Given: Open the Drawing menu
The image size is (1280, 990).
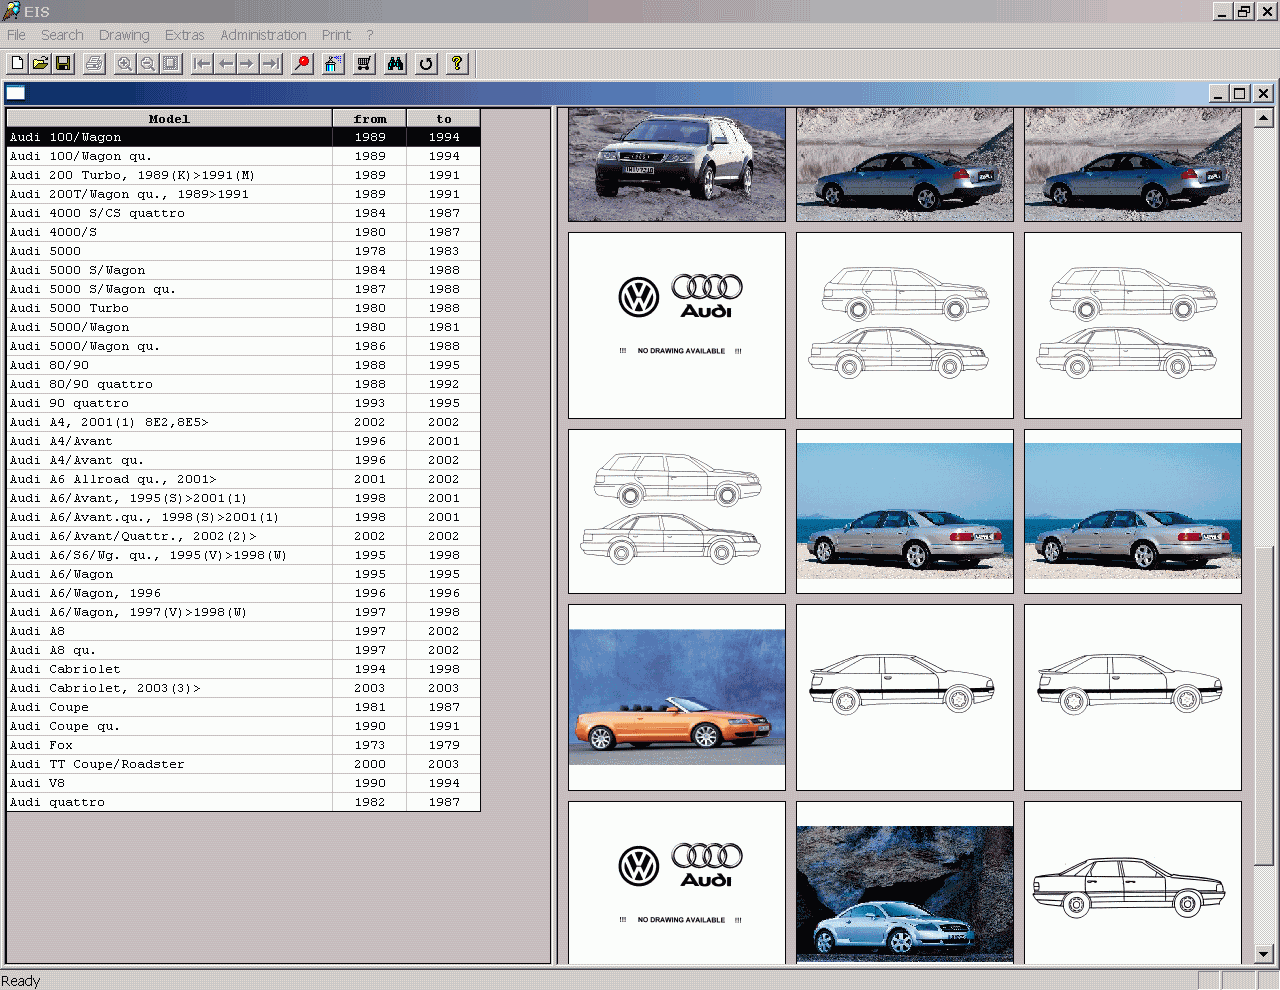Looking at the screenshot, I should 124,35.
